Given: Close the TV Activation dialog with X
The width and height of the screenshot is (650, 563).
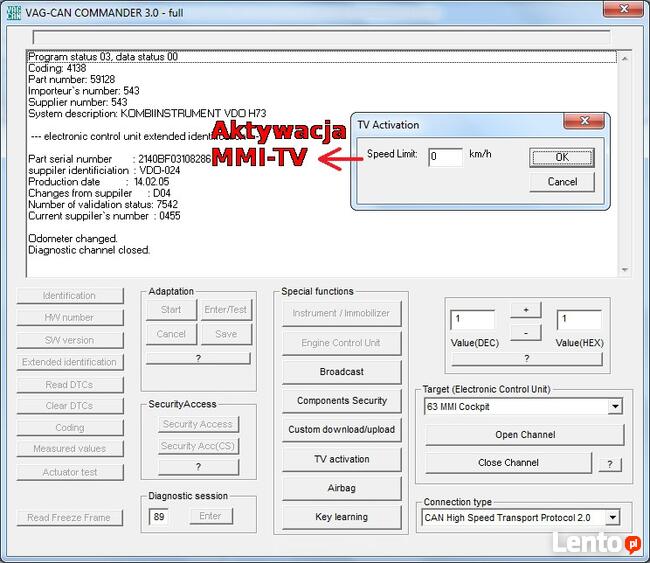Looking at the screenshot, I should [x=584, y=122].
